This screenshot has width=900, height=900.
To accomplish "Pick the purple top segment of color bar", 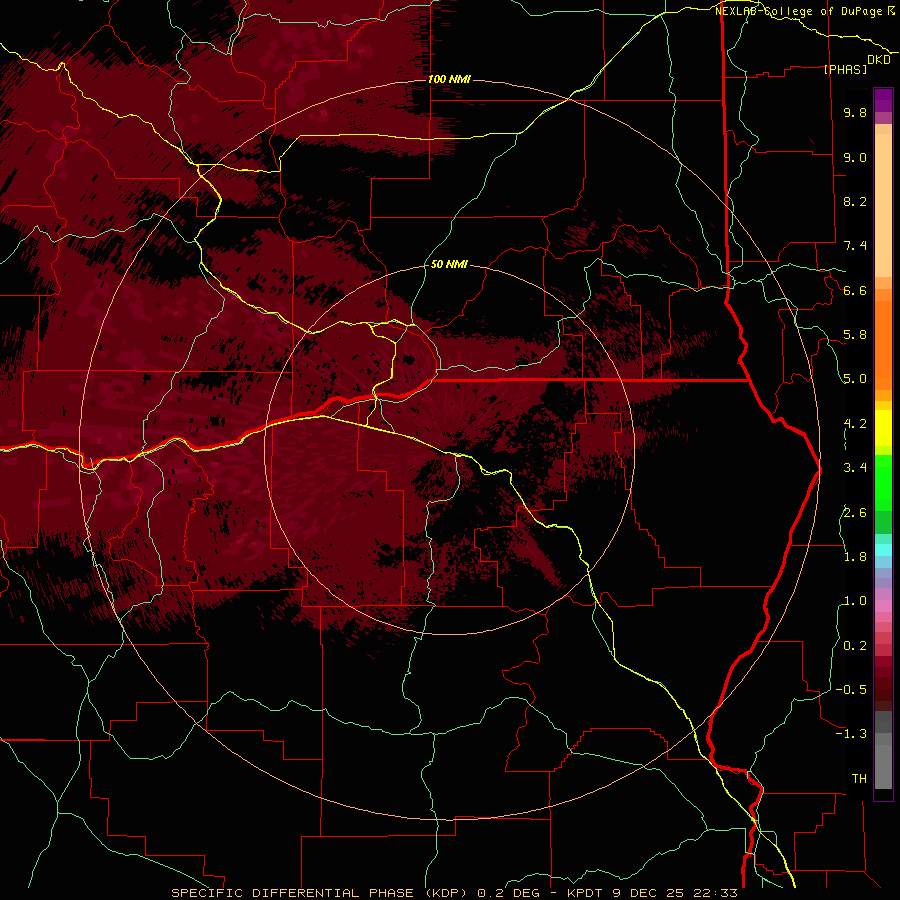I will click(883, 100).
